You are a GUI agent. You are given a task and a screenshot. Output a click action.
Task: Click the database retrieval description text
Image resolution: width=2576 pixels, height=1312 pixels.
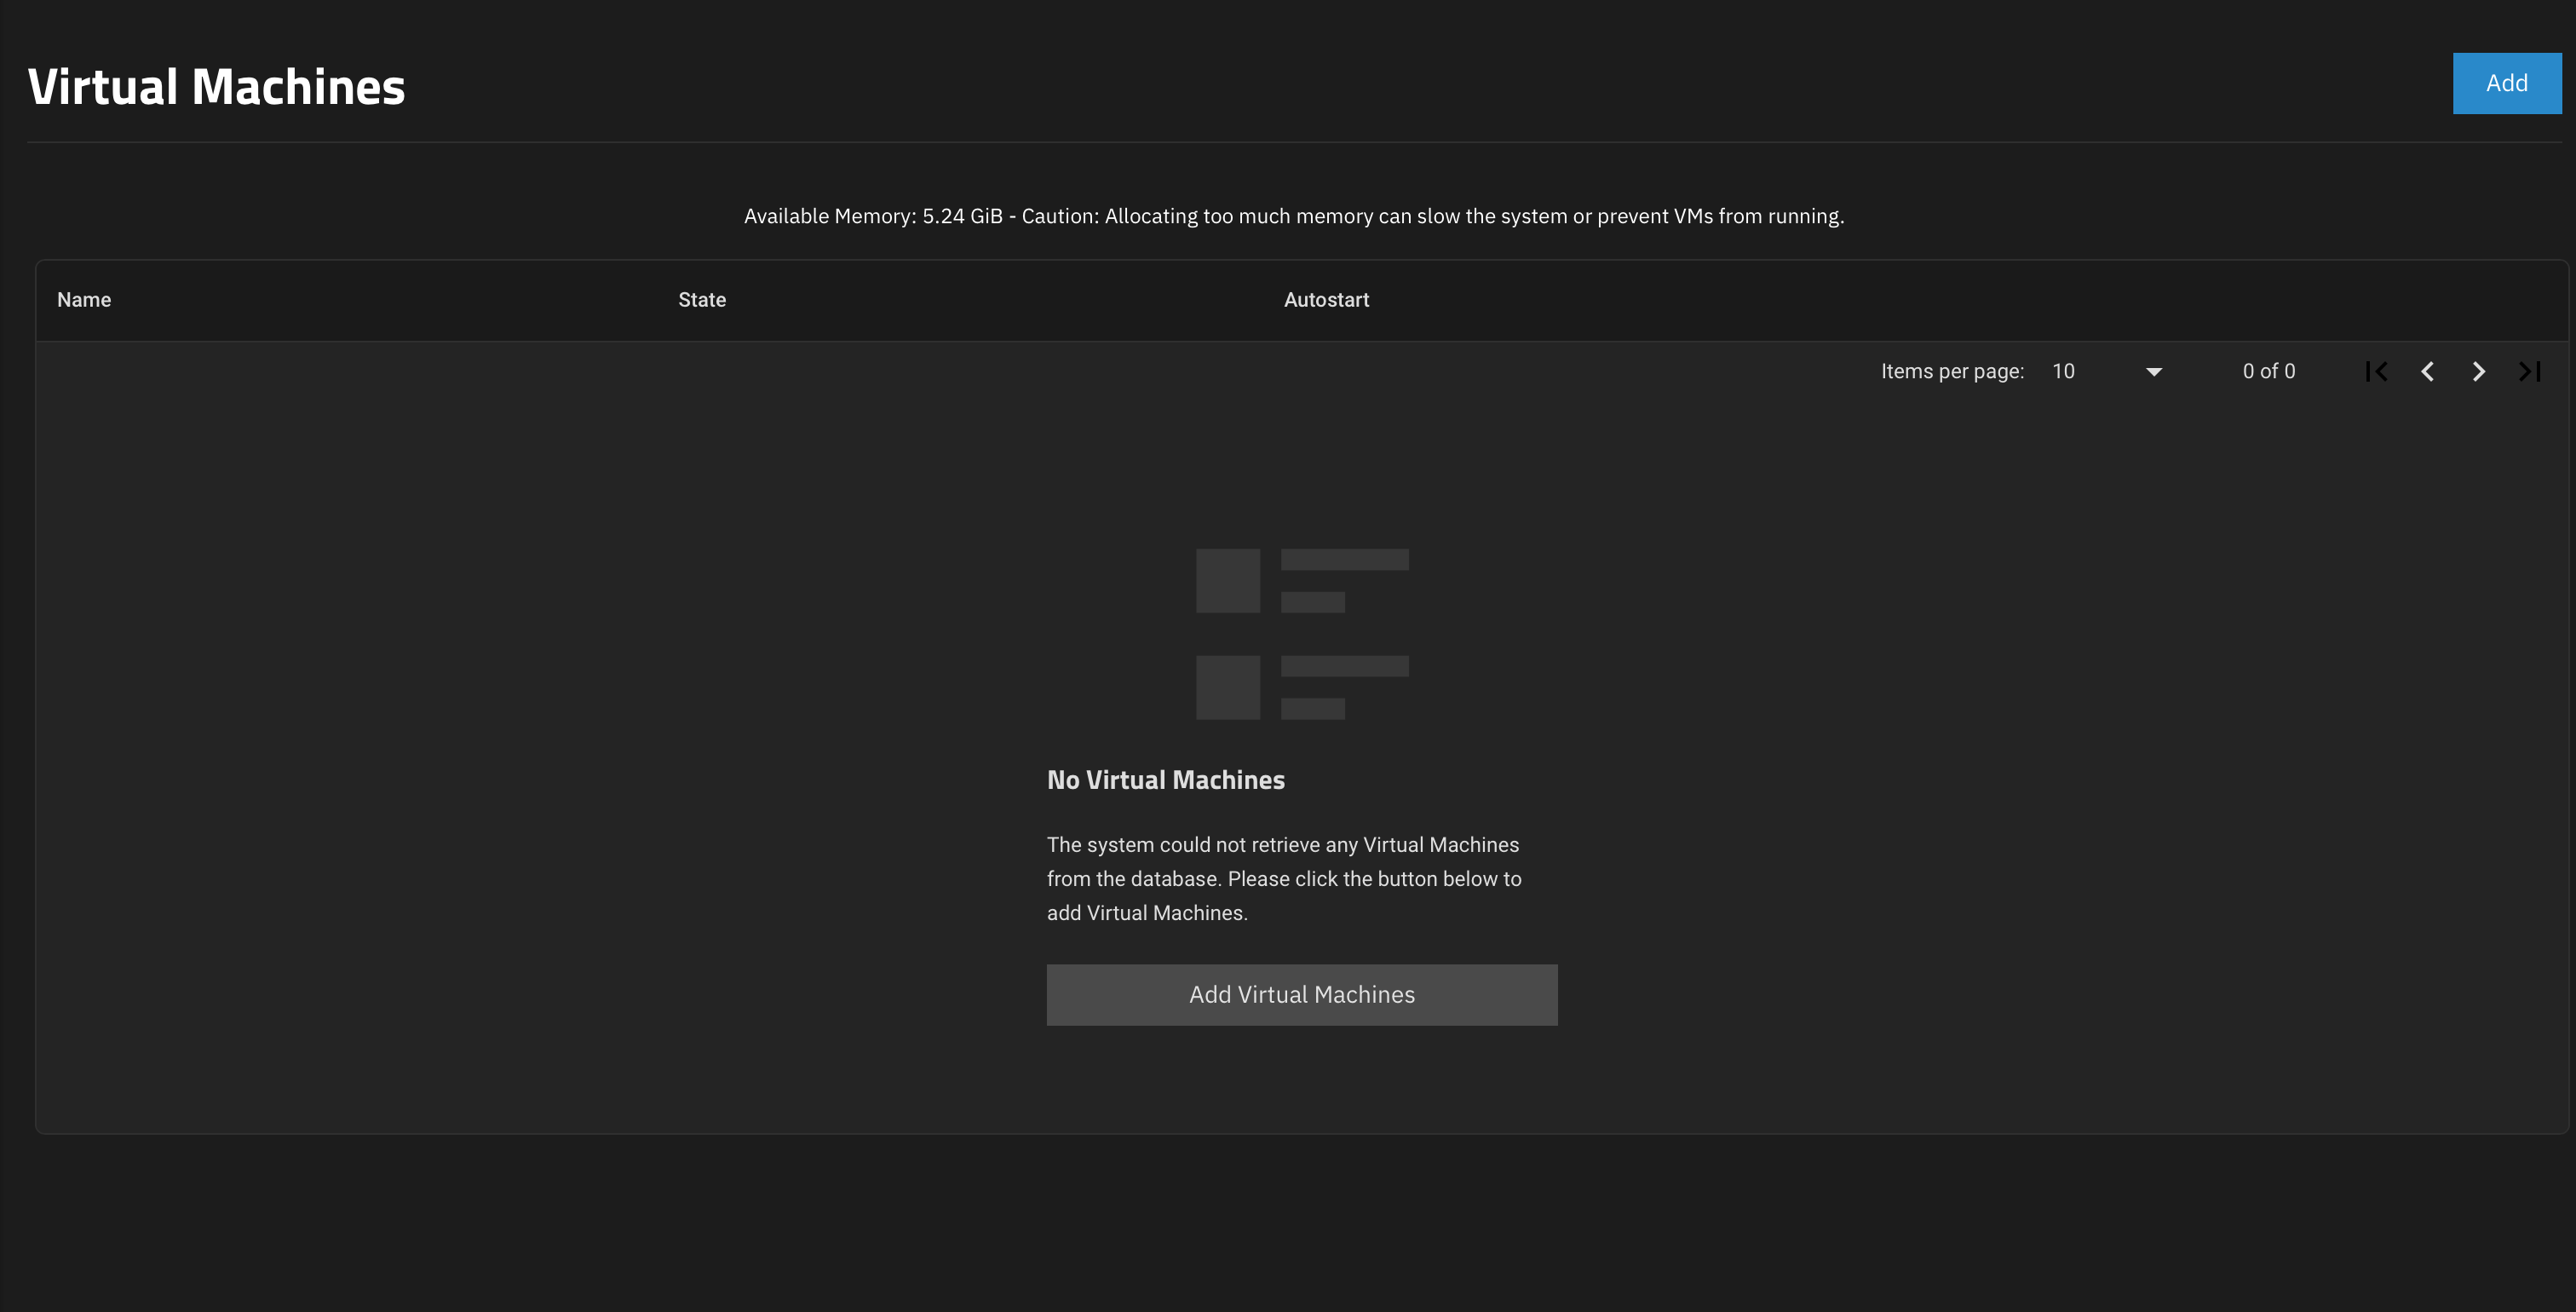1283,878
